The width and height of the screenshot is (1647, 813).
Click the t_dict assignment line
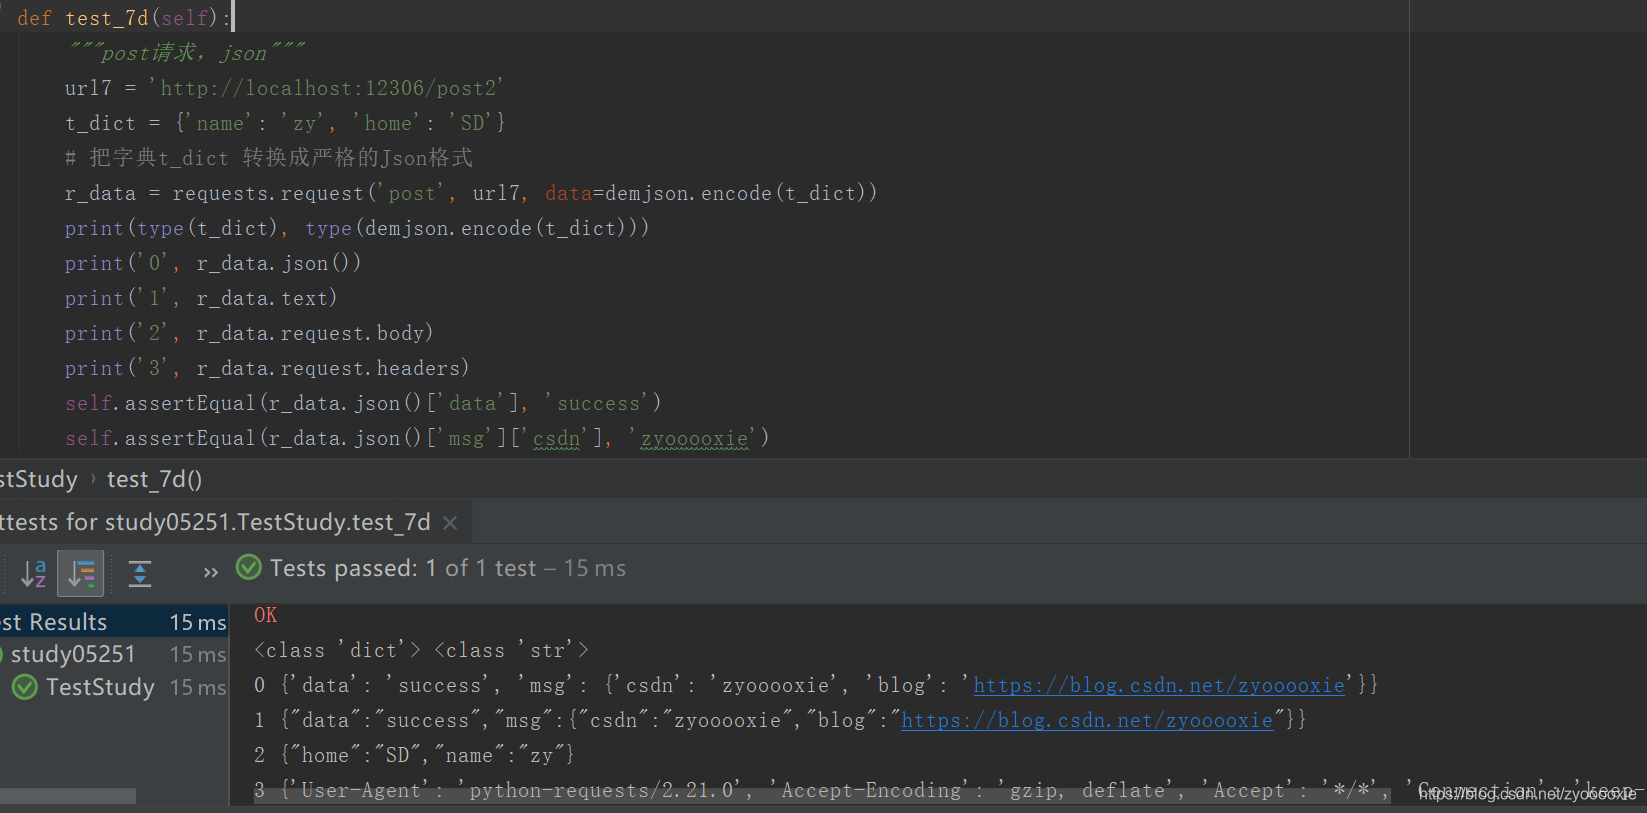tap(285, 123)
